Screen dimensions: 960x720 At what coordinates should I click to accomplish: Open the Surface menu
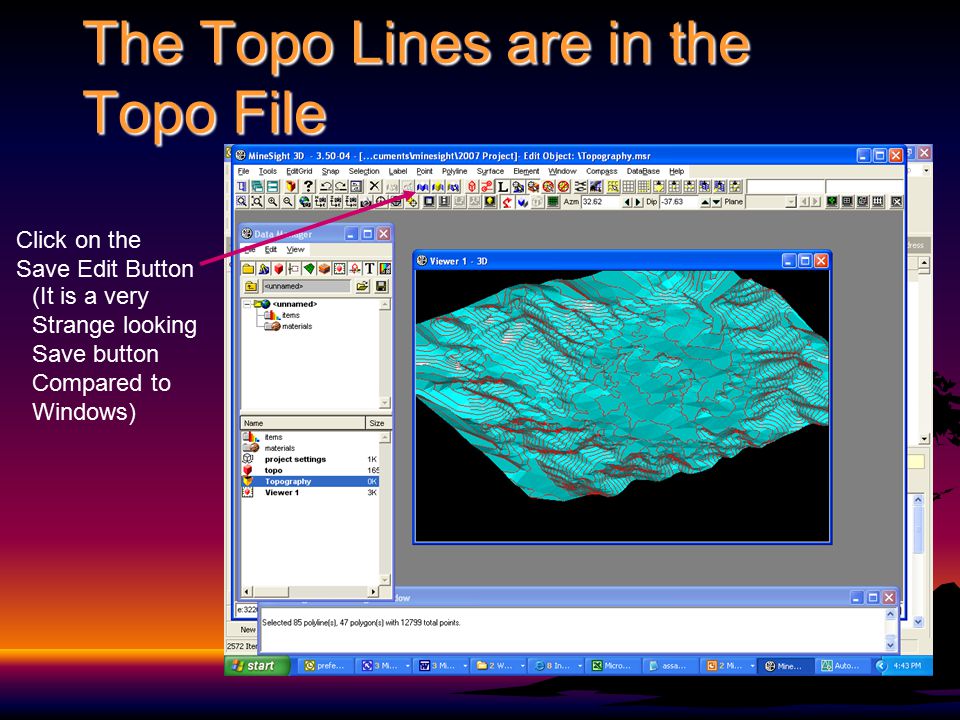click(490, 171)
